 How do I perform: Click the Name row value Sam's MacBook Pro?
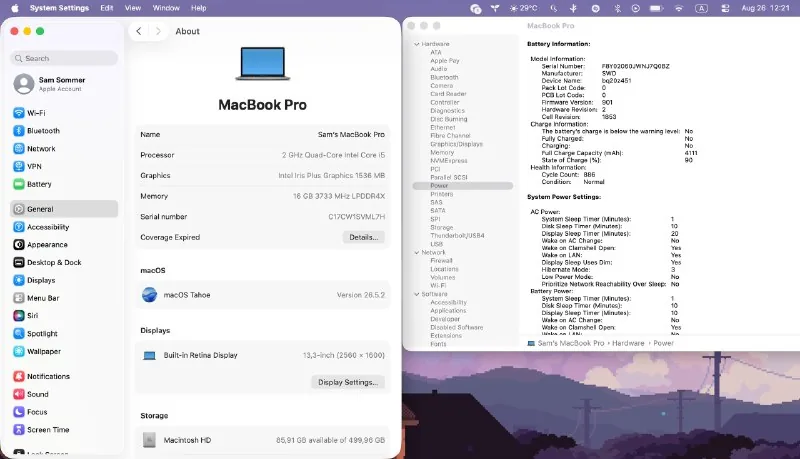click(x=351, y=135)
